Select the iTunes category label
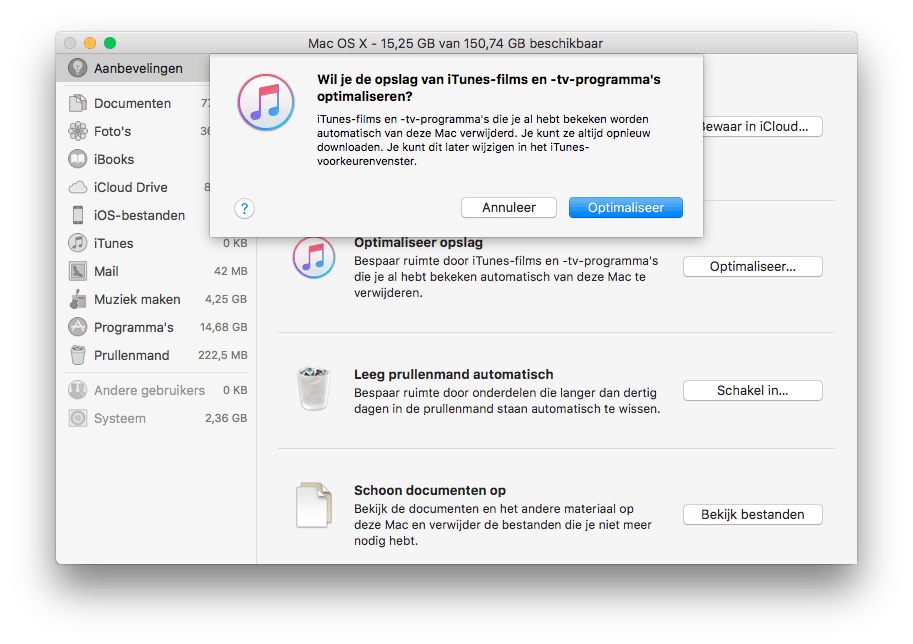This screenshot has width=913, height=644. (114, 243)
